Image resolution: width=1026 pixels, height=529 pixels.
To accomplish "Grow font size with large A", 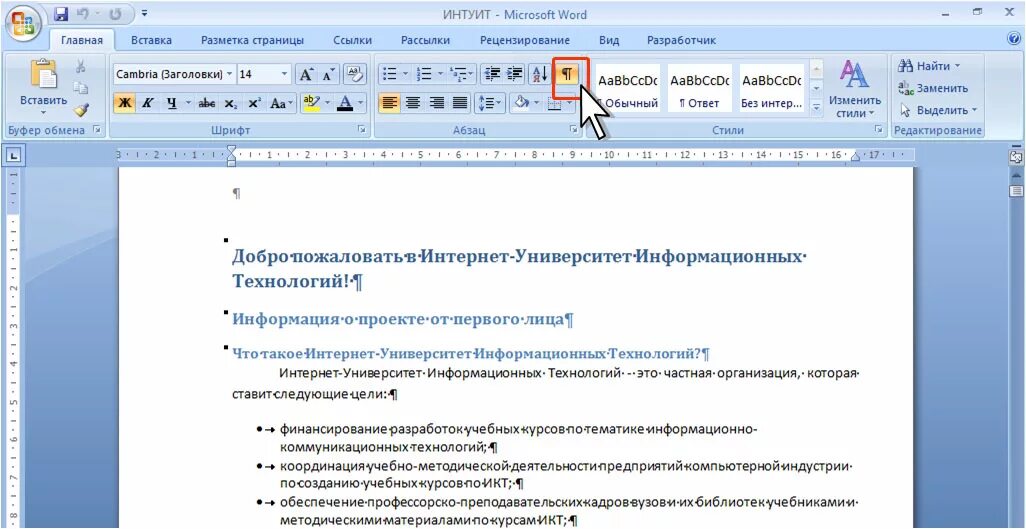I will click(306, 75).
